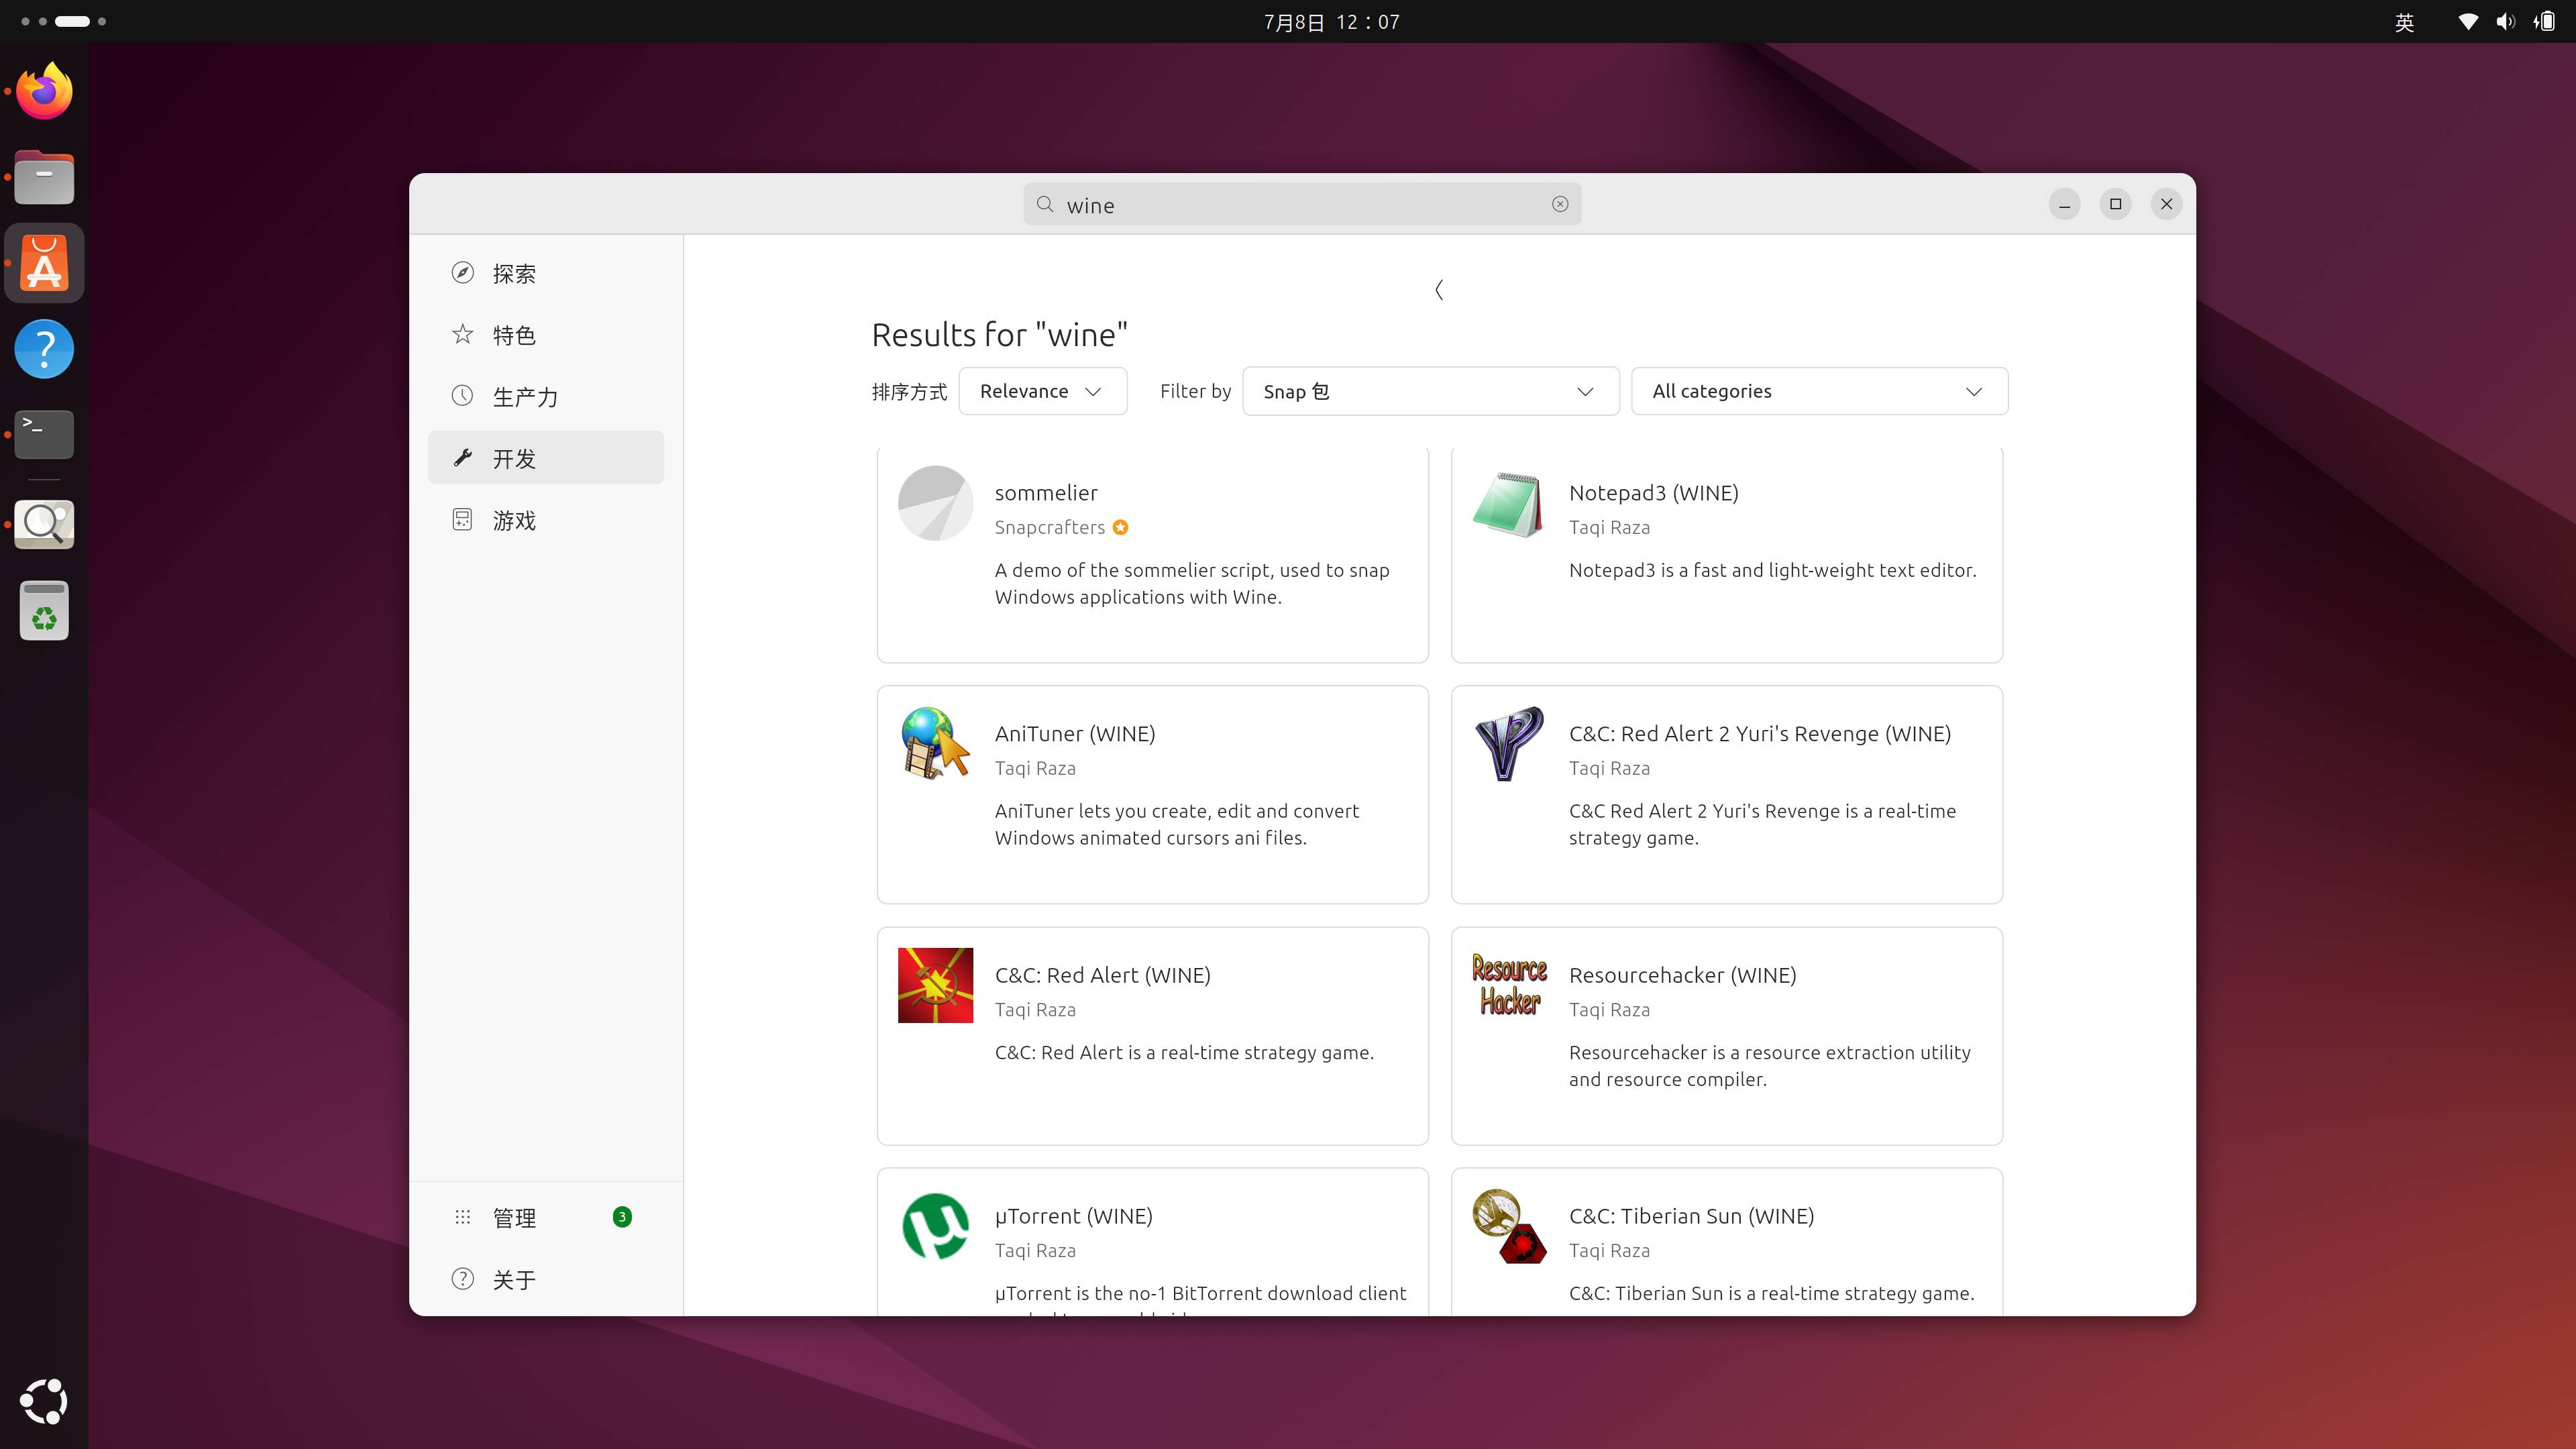Screen dimensions: 2576x1449
Task: Open the AniTuner (WINE) globe cursor icon
Action: [x=935, y=744]
